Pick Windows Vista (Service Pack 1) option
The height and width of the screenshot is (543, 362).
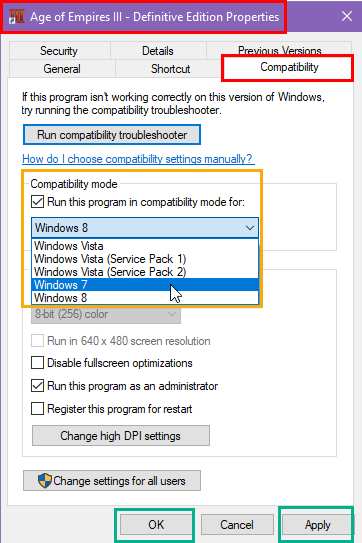[145, 259]
